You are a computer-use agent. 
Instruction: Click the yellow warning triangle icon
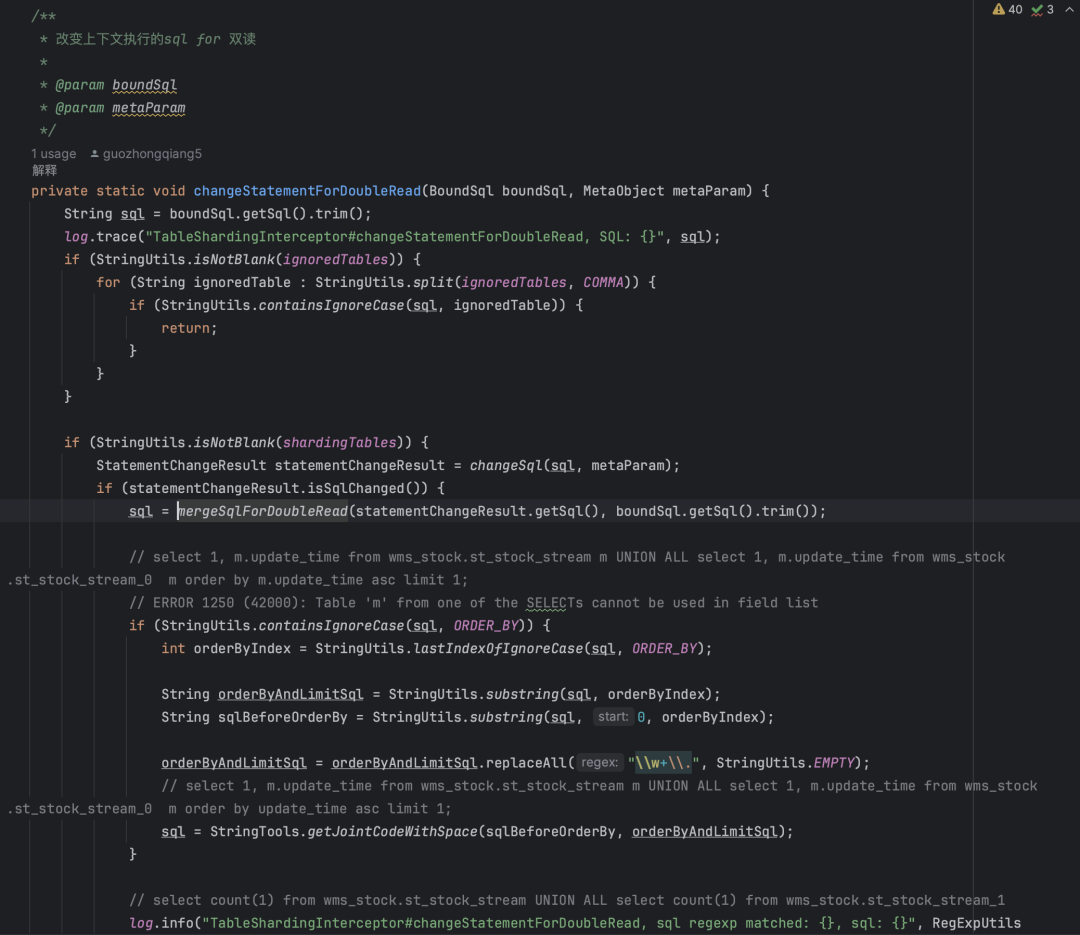pyautogui.click(x=998, y=9)
